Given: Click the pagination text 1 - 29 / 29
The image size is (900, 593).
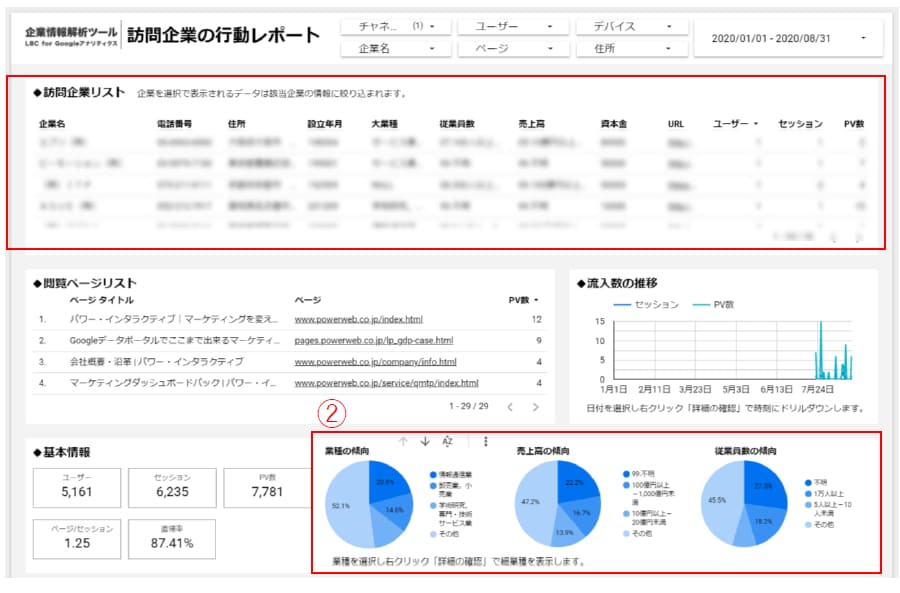Looking at the screenshot, I should tap(468, 406).
